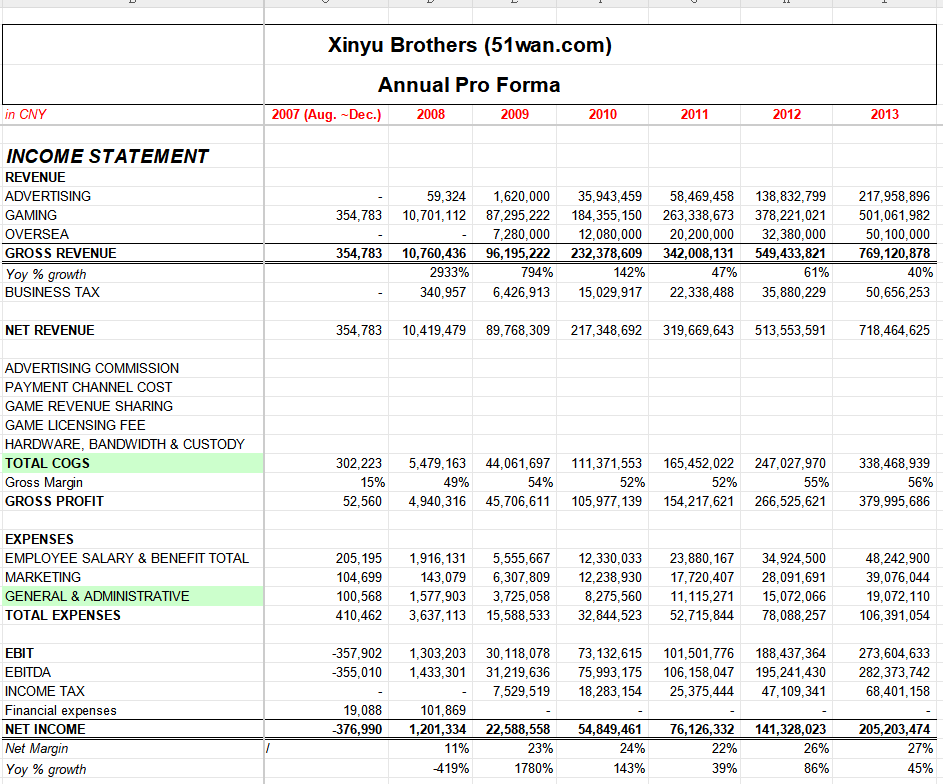
Task: Select highlighted 'GENERAL & ADMINISTRATIVE' cell
Action: (132, 596)
